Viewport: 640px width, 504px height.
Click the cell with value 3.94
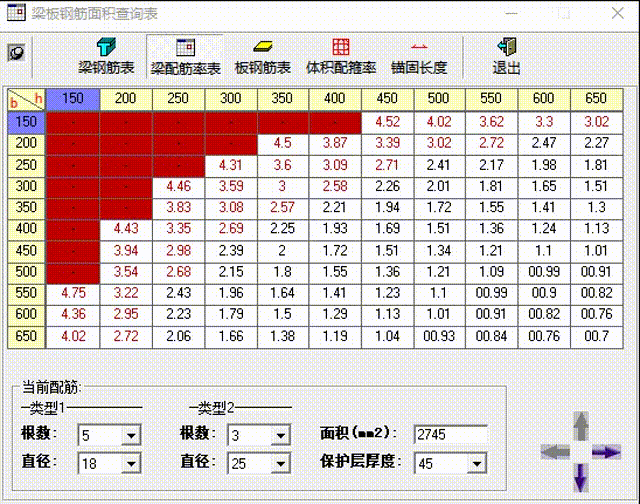coord(126,251)
